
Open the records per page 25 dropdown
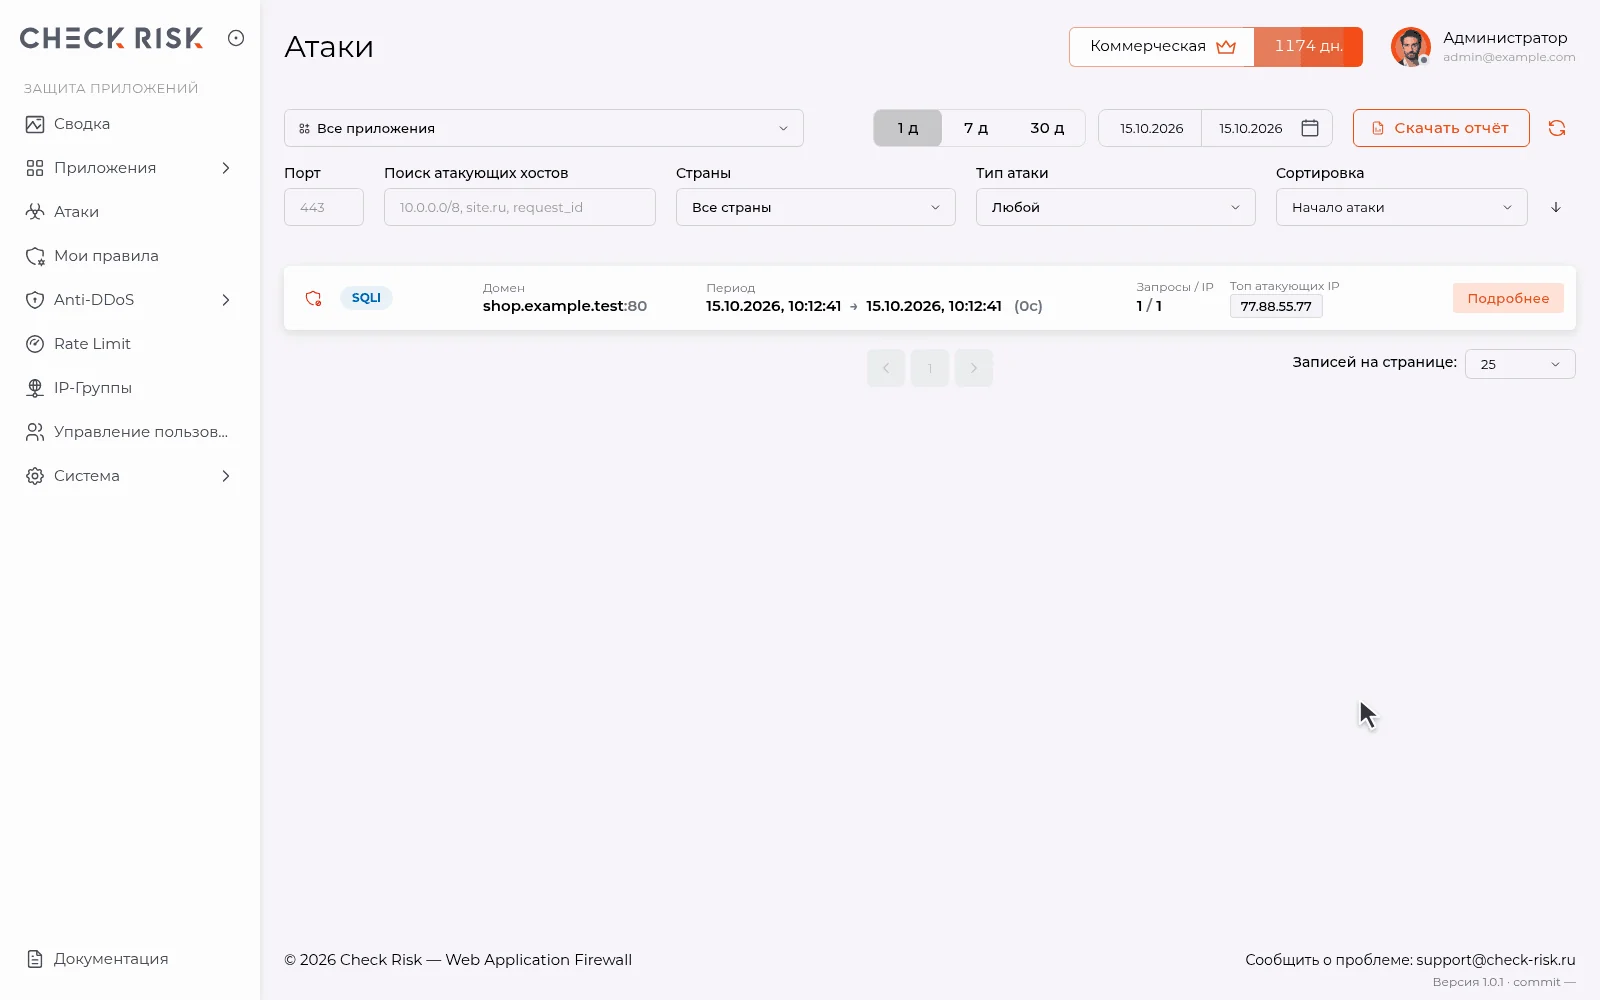click(x=1520, y=364)
